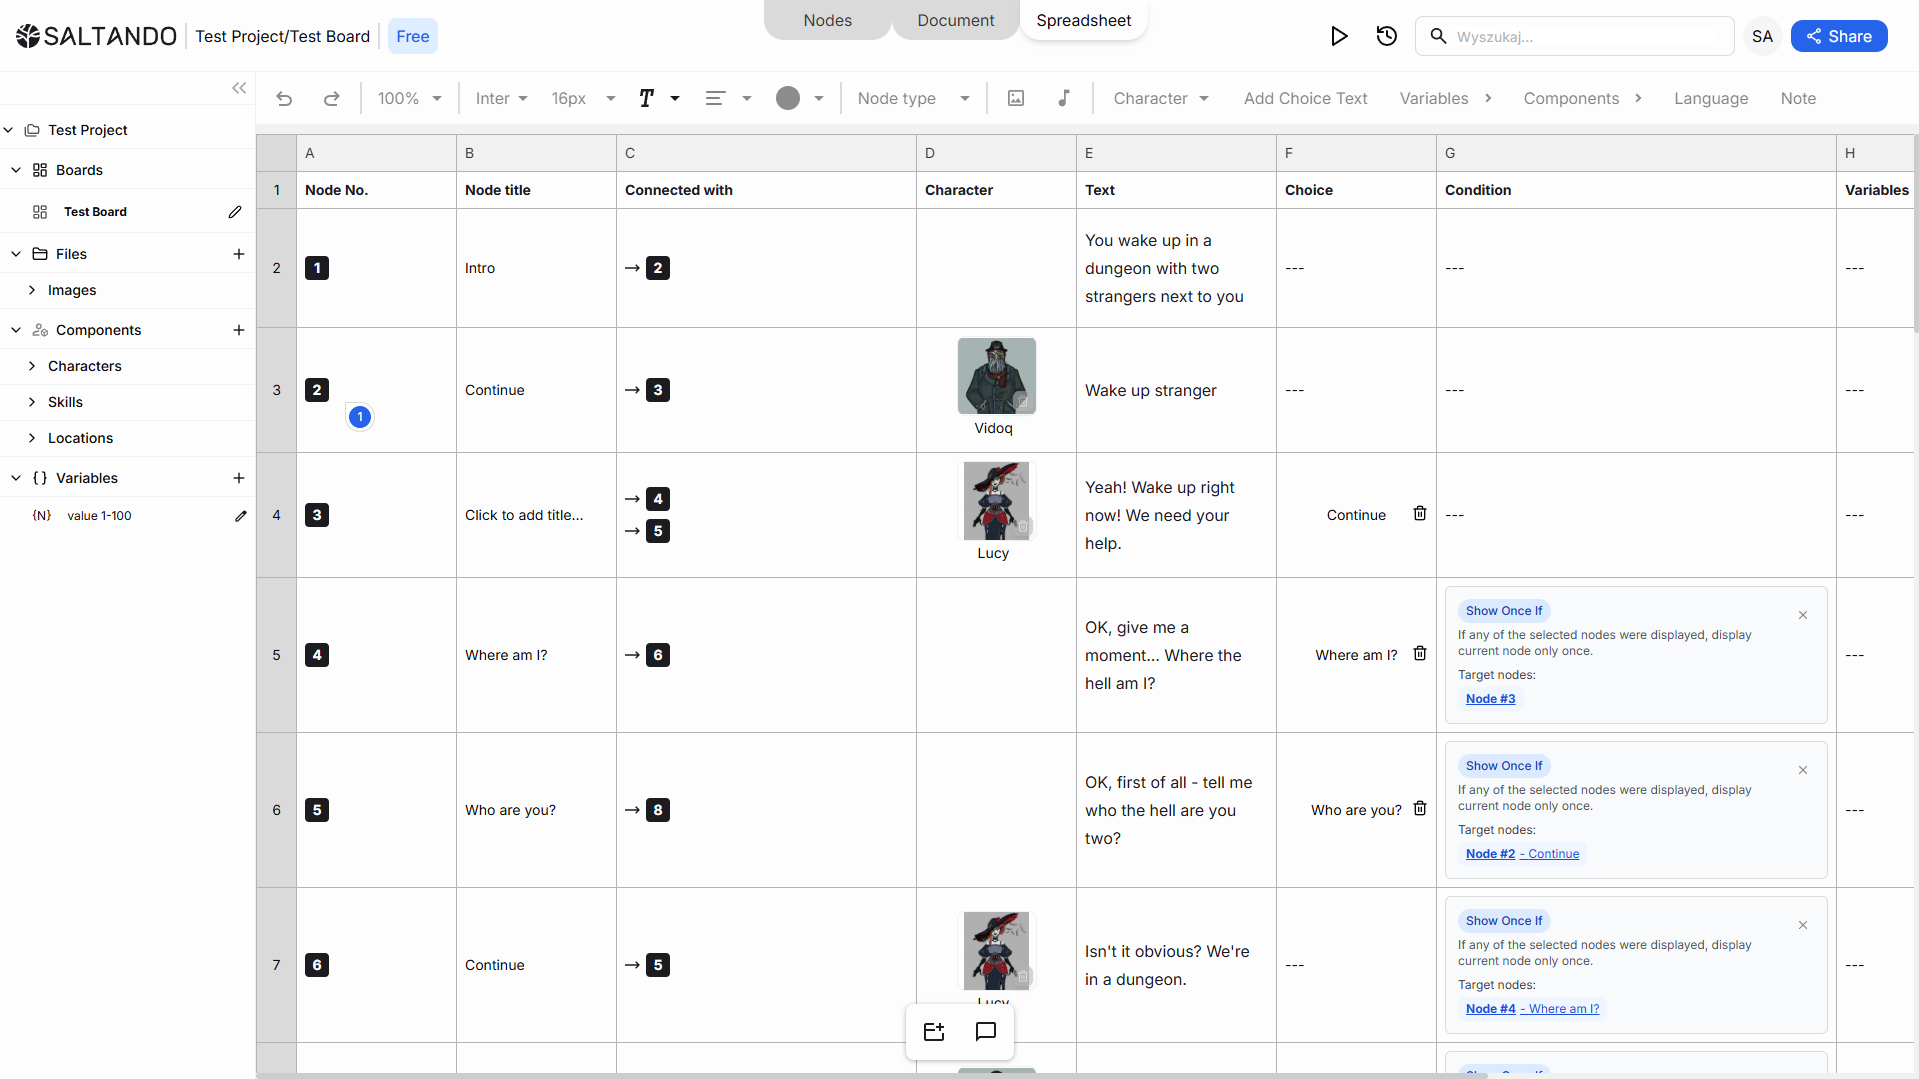Open the Node type dropdown

pos(913,98)
